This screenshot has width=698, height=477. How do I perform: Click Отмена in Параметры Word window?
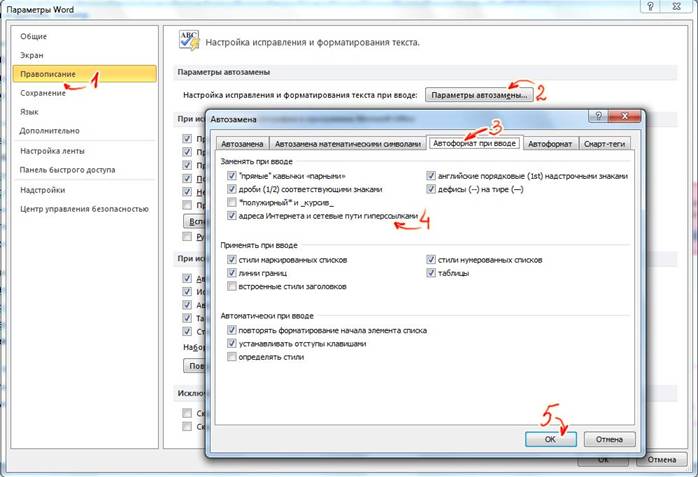tap(661, 460)
